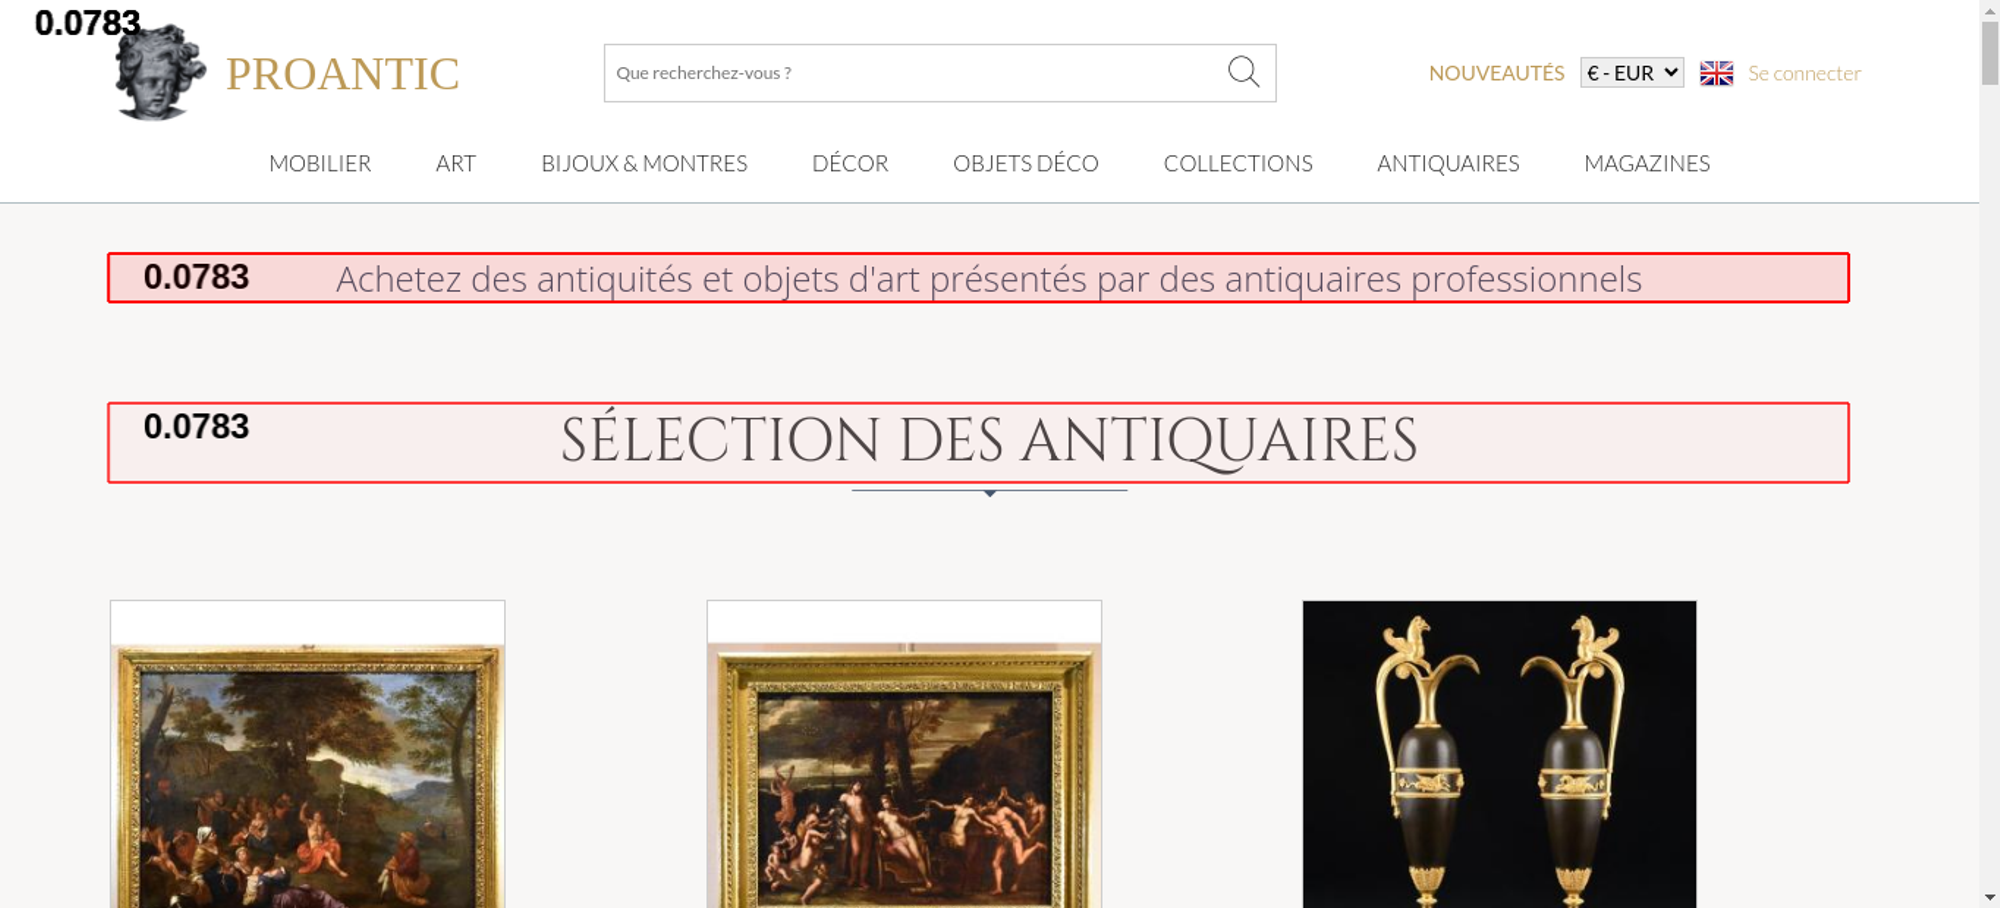Open the MOBILIER menu
Screen dimensions: 2000x908
point(320,163)
